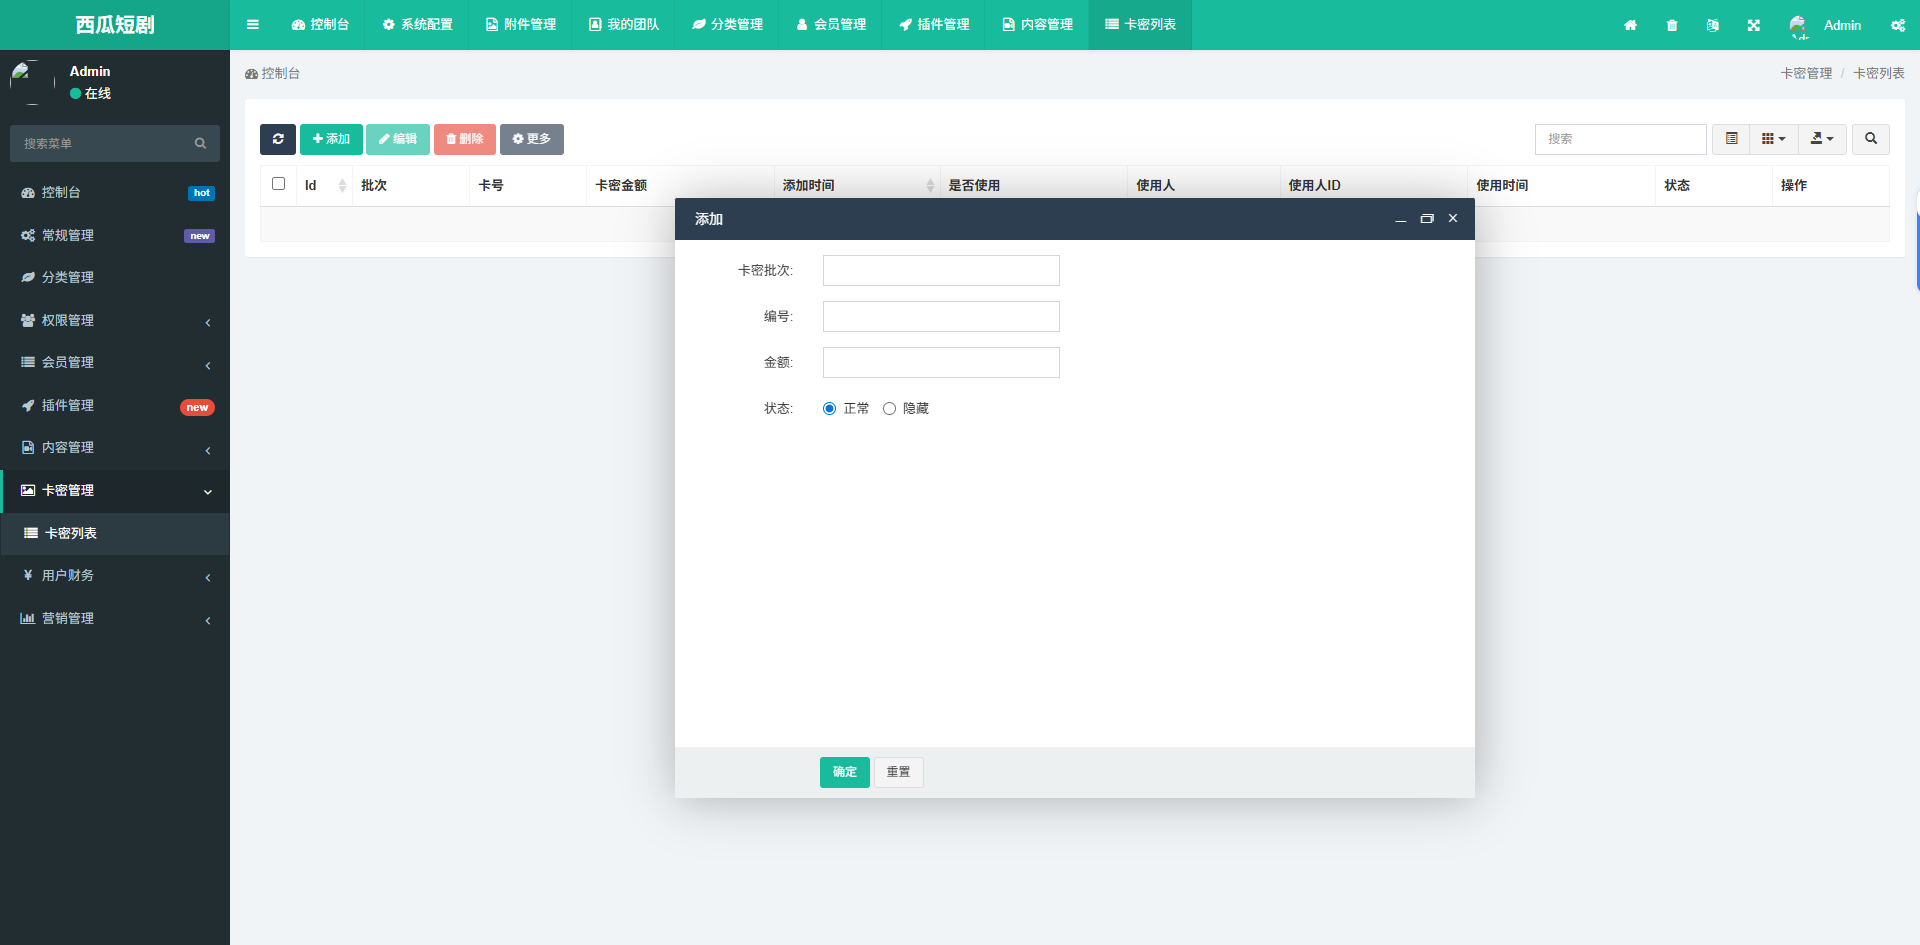Toggle fullscreen with the expand arrows icon
Screen dimensions: 1920x945
point(1753,25)
